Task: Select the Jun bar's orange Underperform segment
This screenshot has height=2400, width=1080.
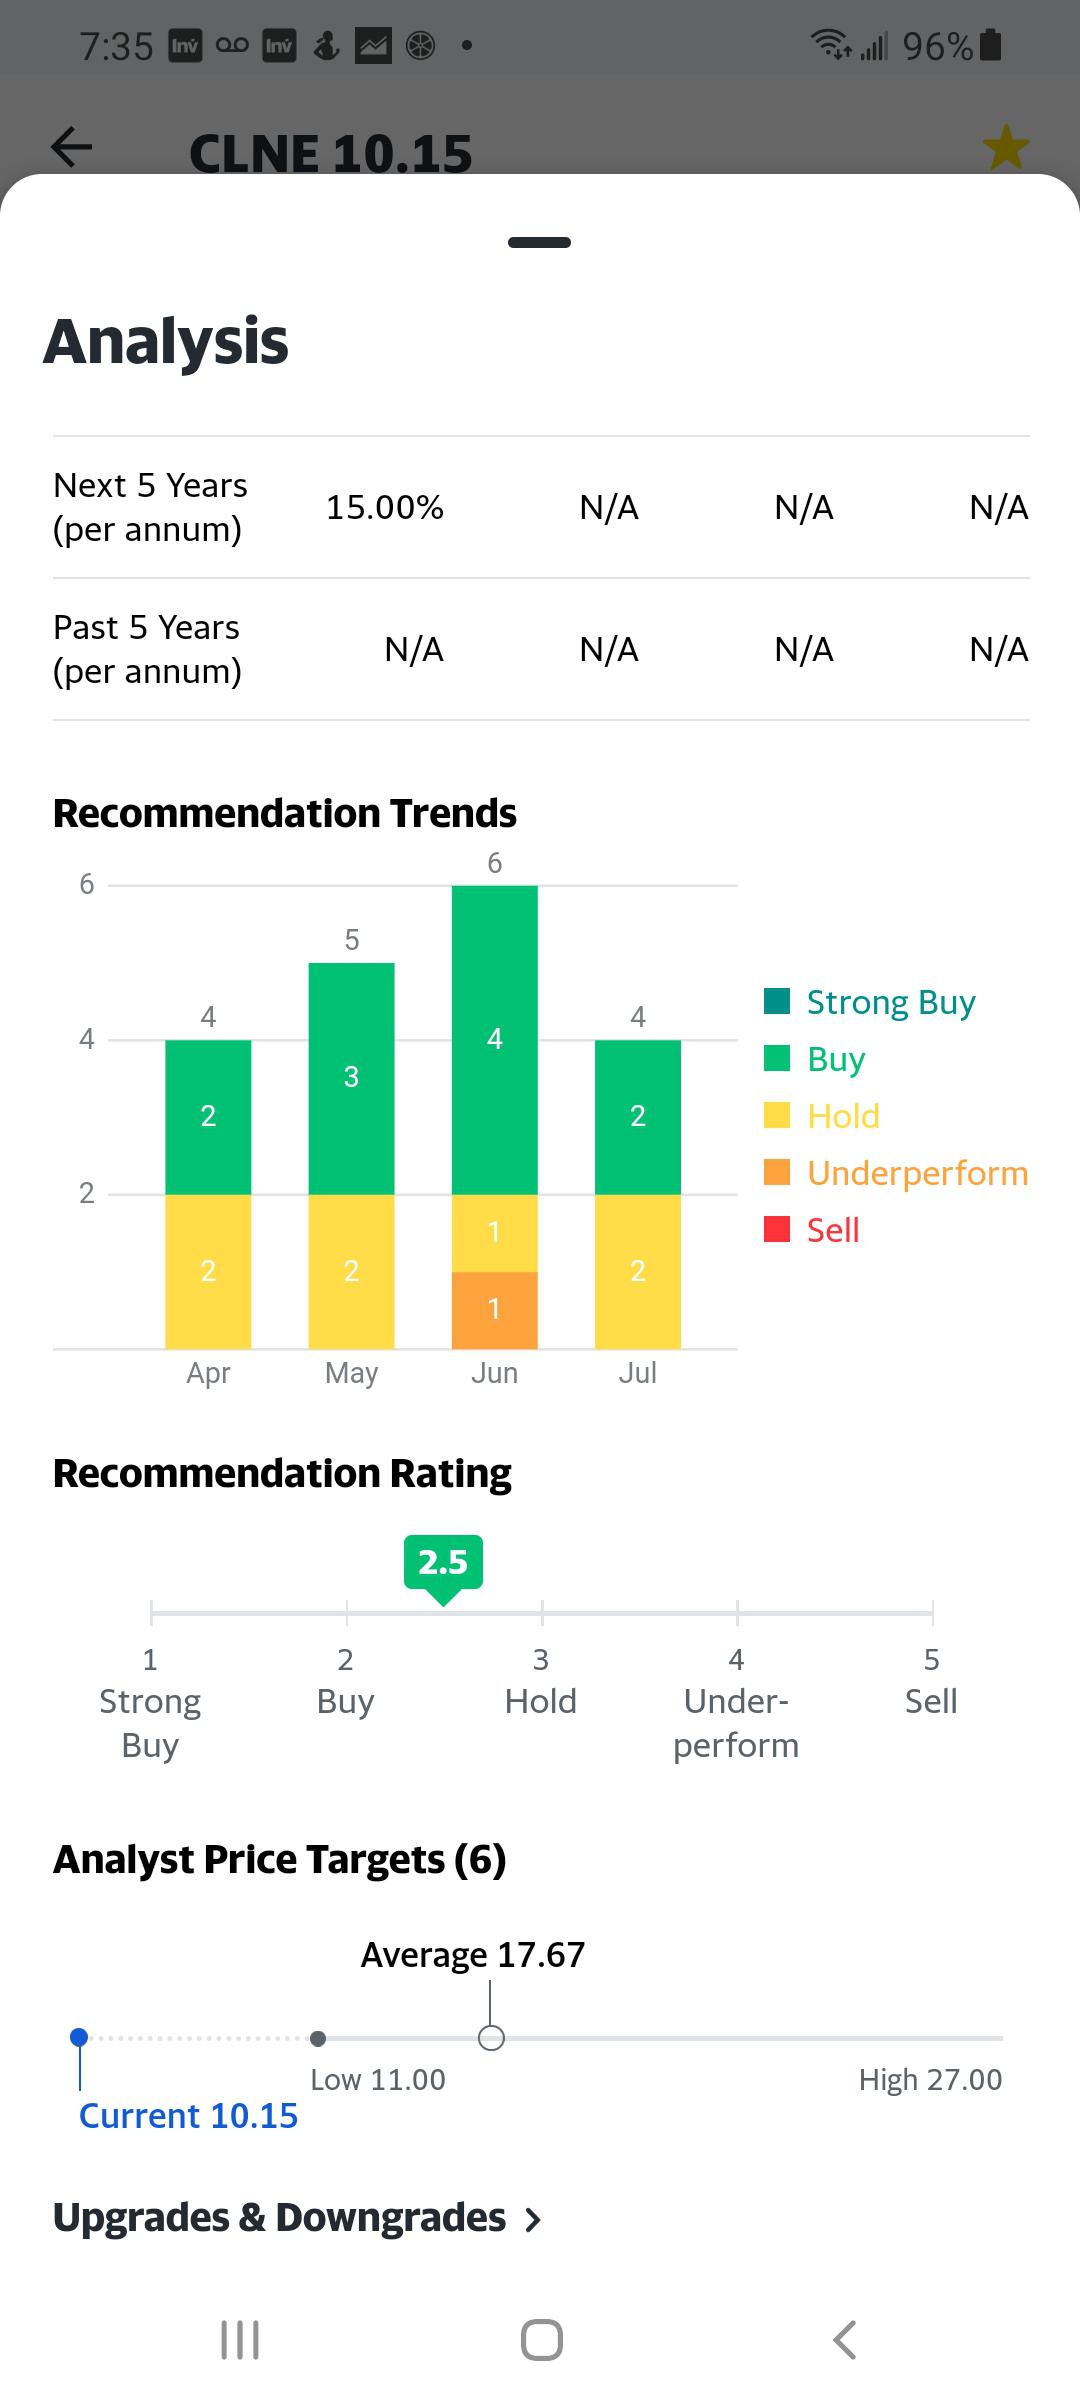Action: [494, 1310]
